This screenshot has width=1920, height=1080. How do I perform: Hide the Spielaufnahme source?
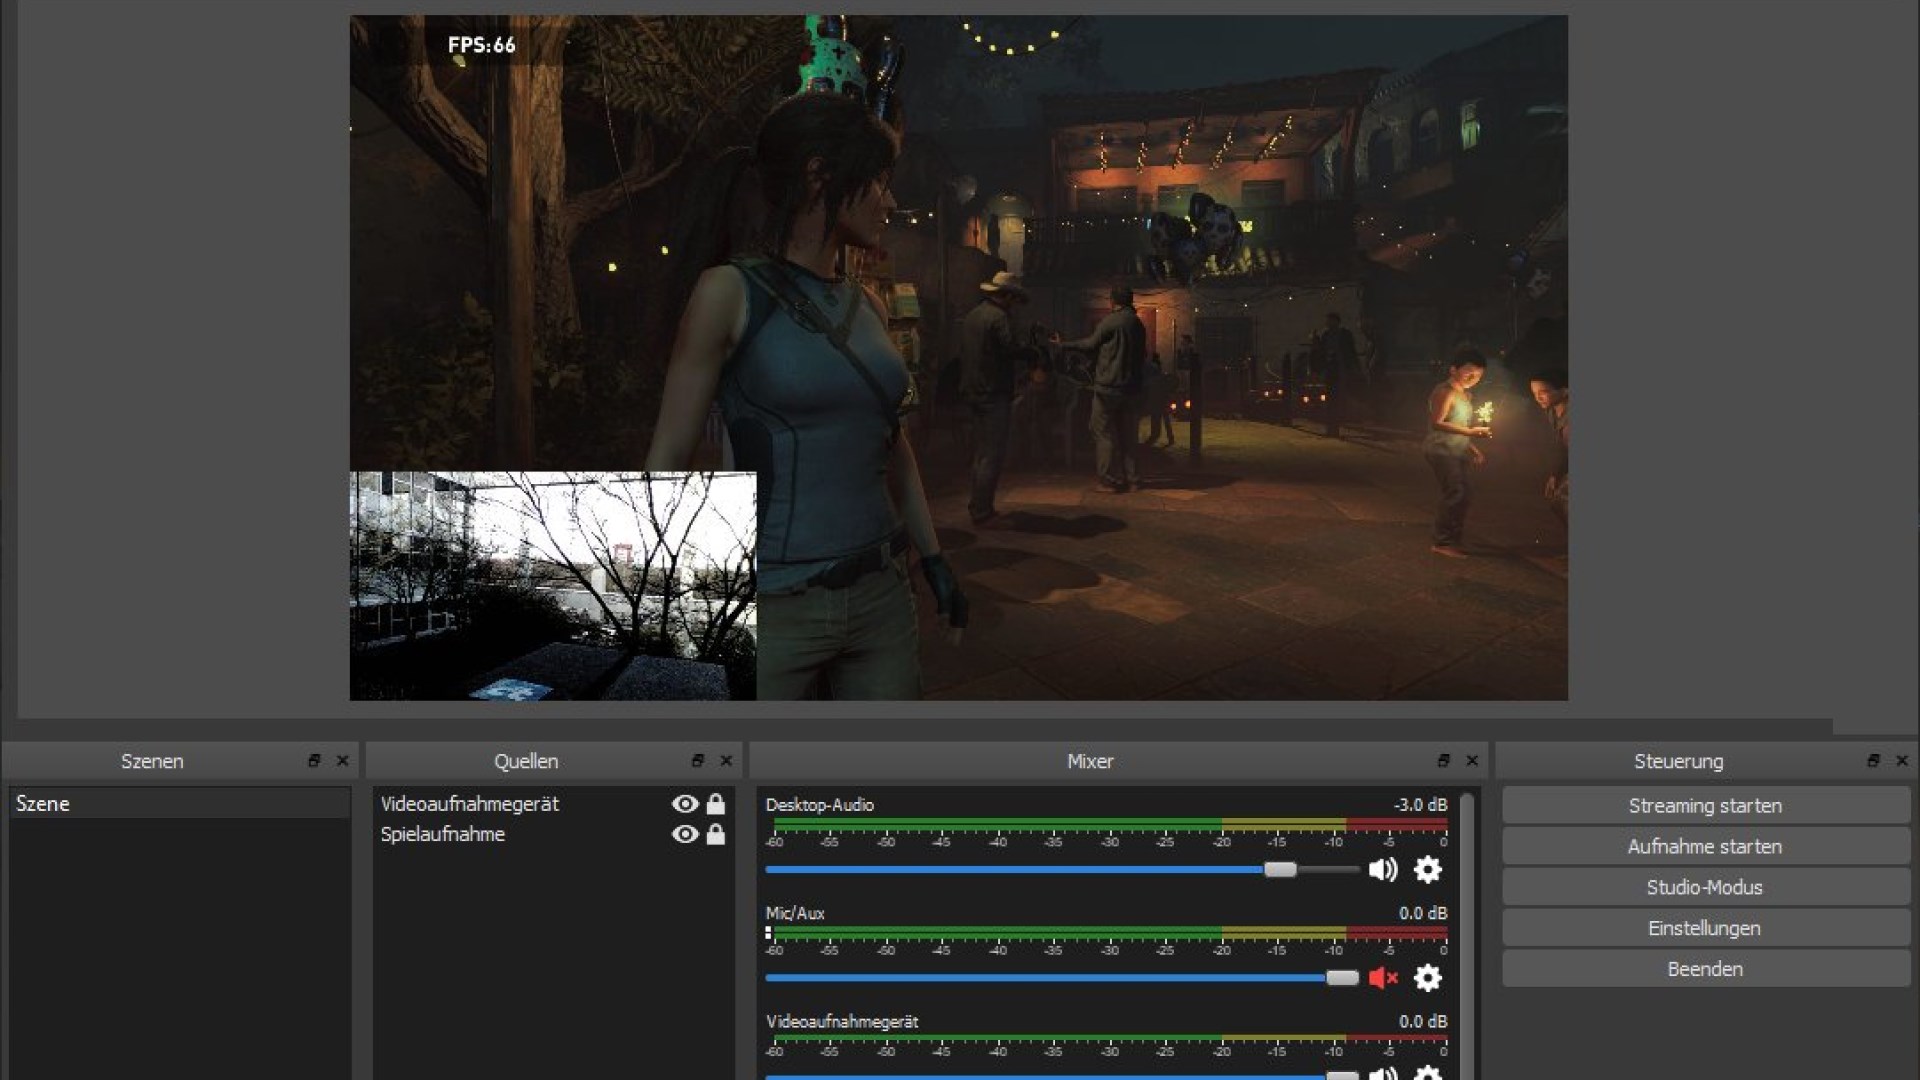tap(684, 834)
